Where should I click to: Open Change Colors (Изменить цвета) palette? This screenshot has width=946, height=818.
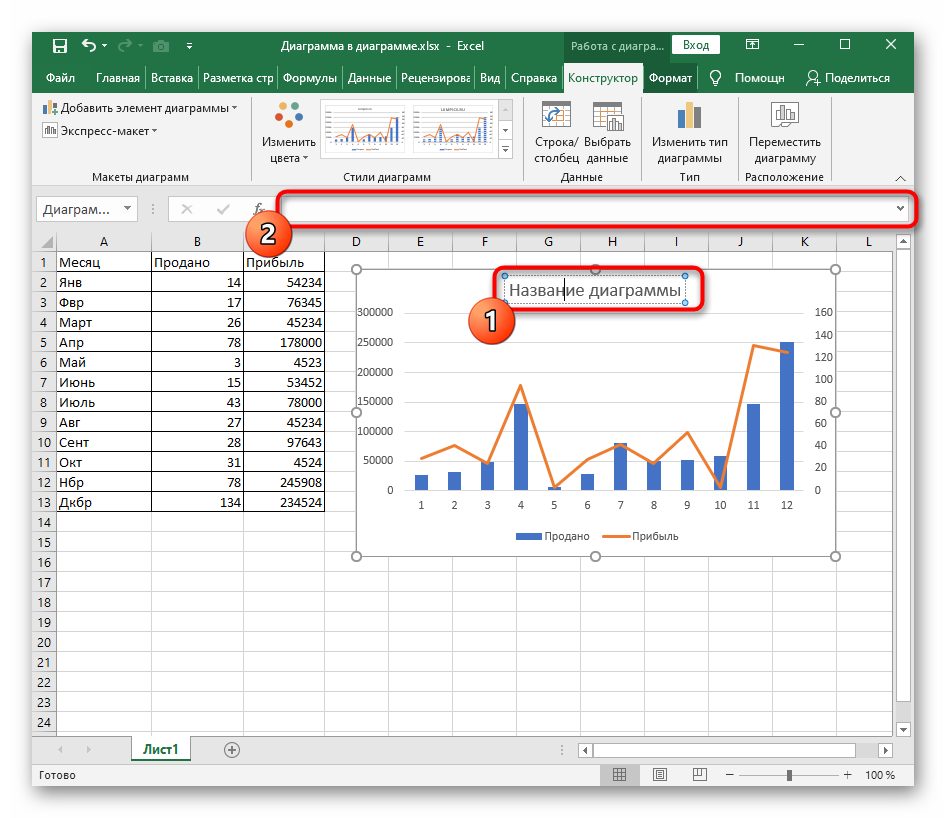click(x=289, y=133)
